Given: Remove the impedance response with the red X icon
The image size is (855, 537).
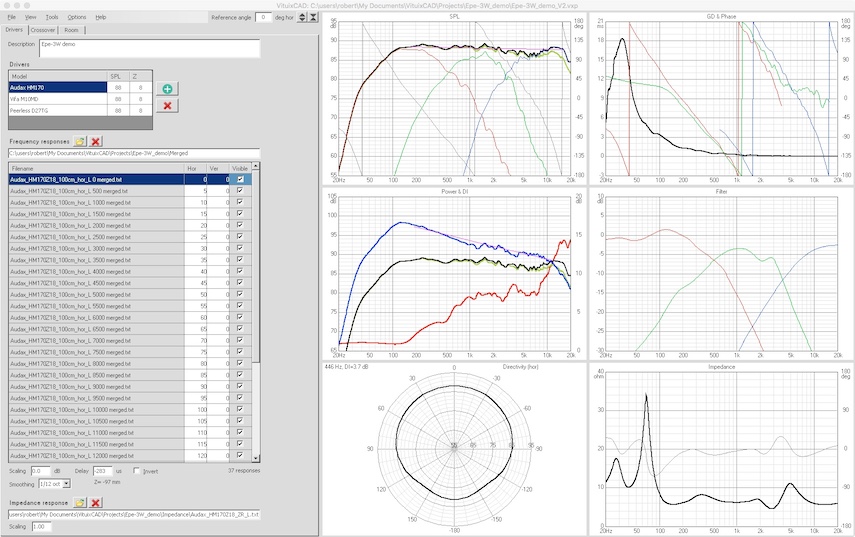Looking at the screenshot, I should pyautogui.click(x=95, y=503).
